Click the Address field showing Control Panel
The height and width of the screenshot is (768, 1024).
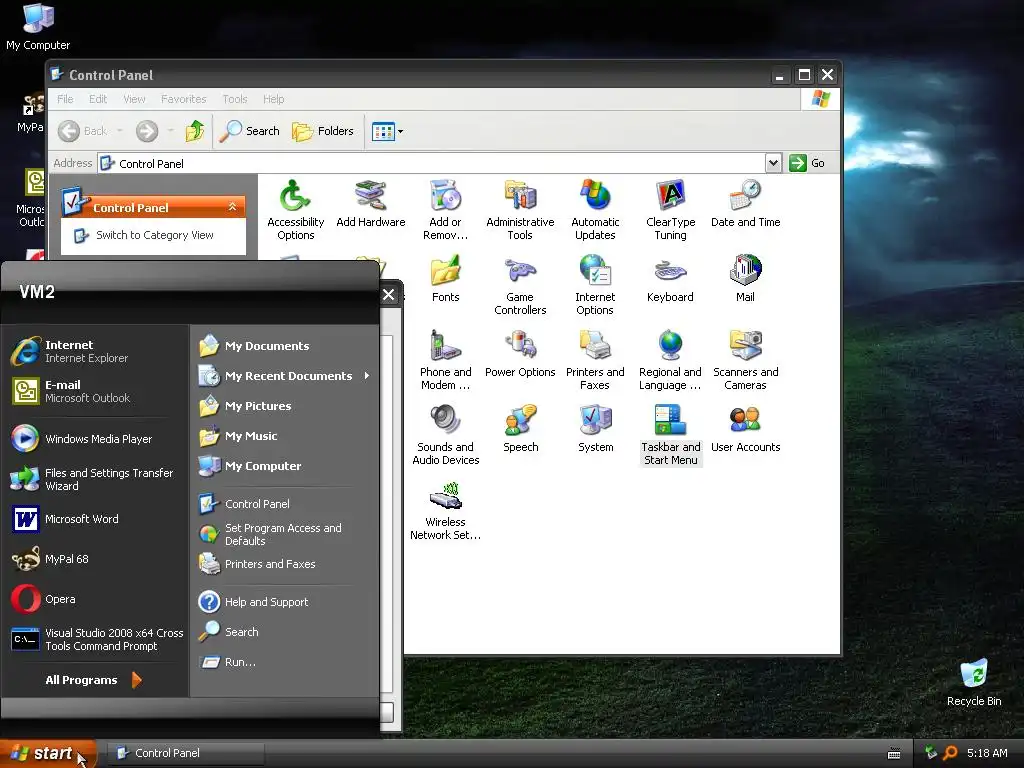pos(432,163)
